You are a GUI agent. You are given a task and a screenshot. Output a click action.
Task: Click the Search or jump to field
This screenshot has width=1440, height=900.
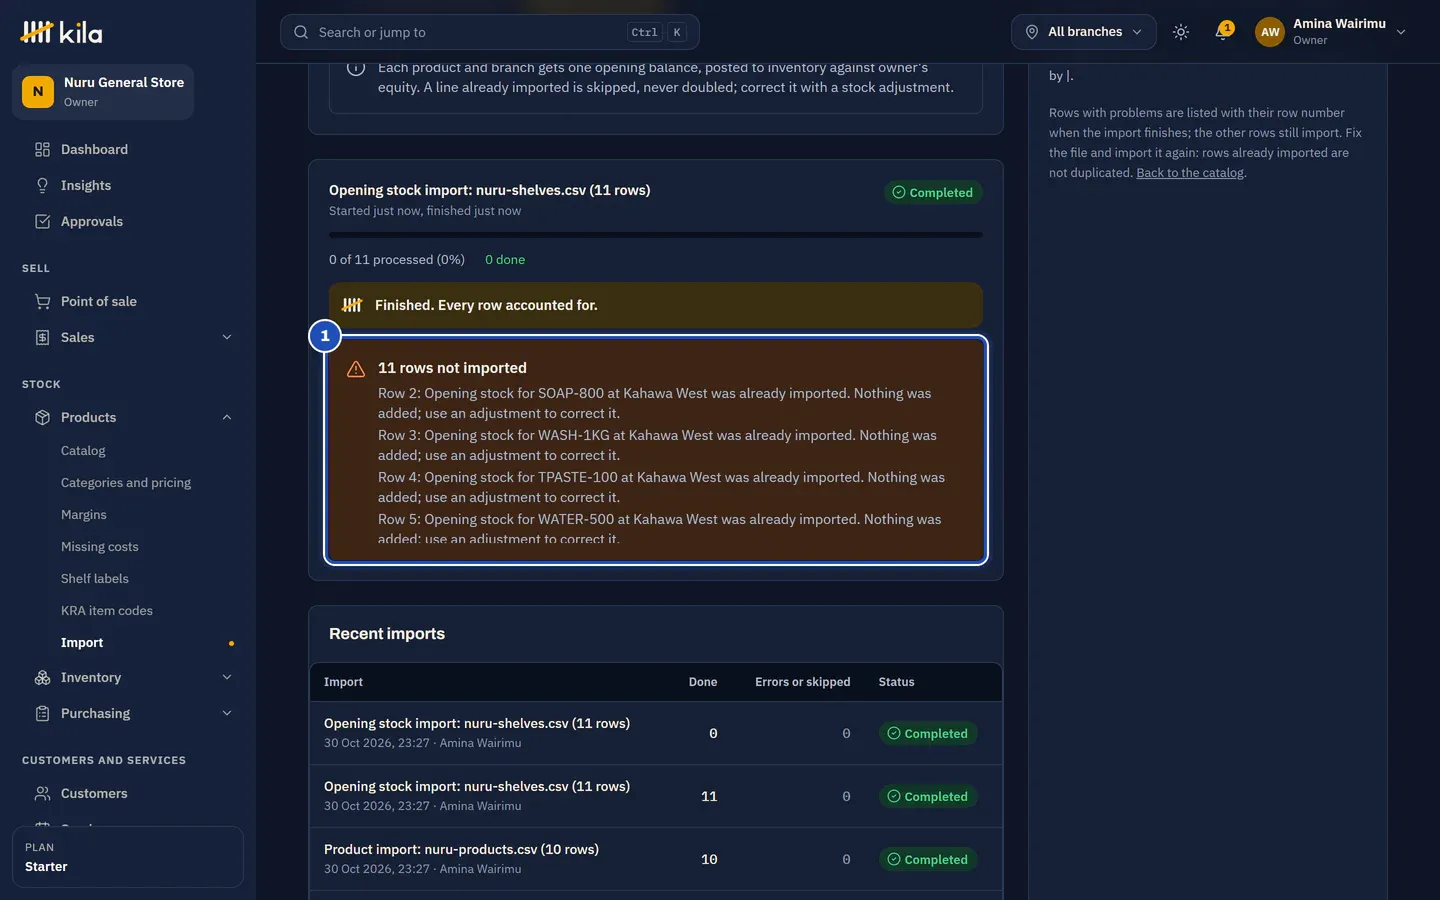tap(489, 32)
